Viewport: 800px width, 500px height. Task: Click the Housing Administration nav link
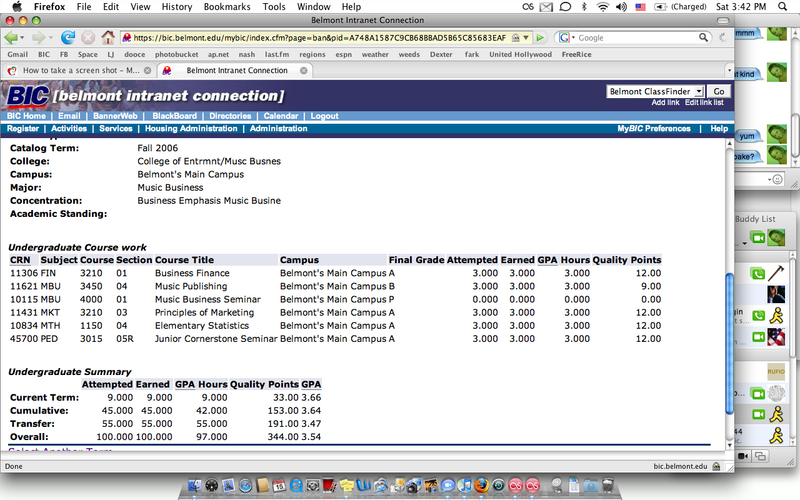tap(191, 129)
